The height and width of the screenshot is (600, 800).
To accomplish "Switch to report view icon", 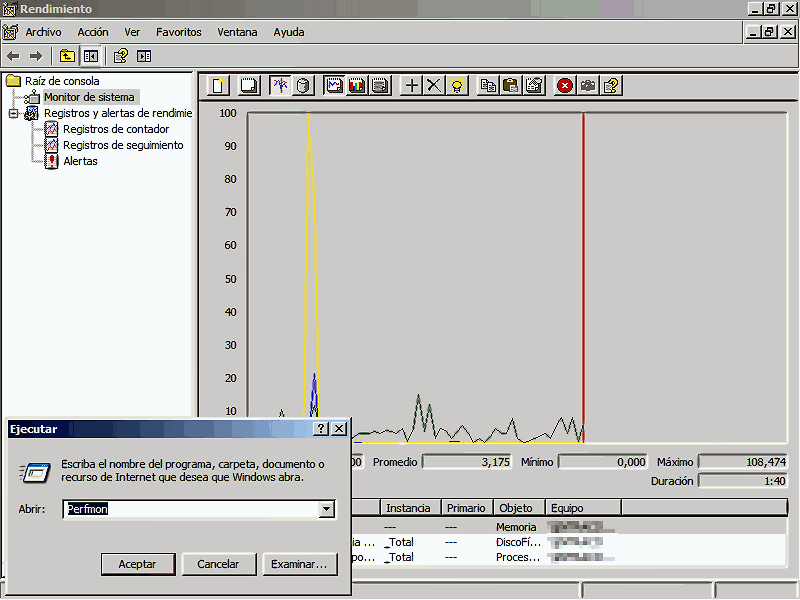I will pos(381,85).
